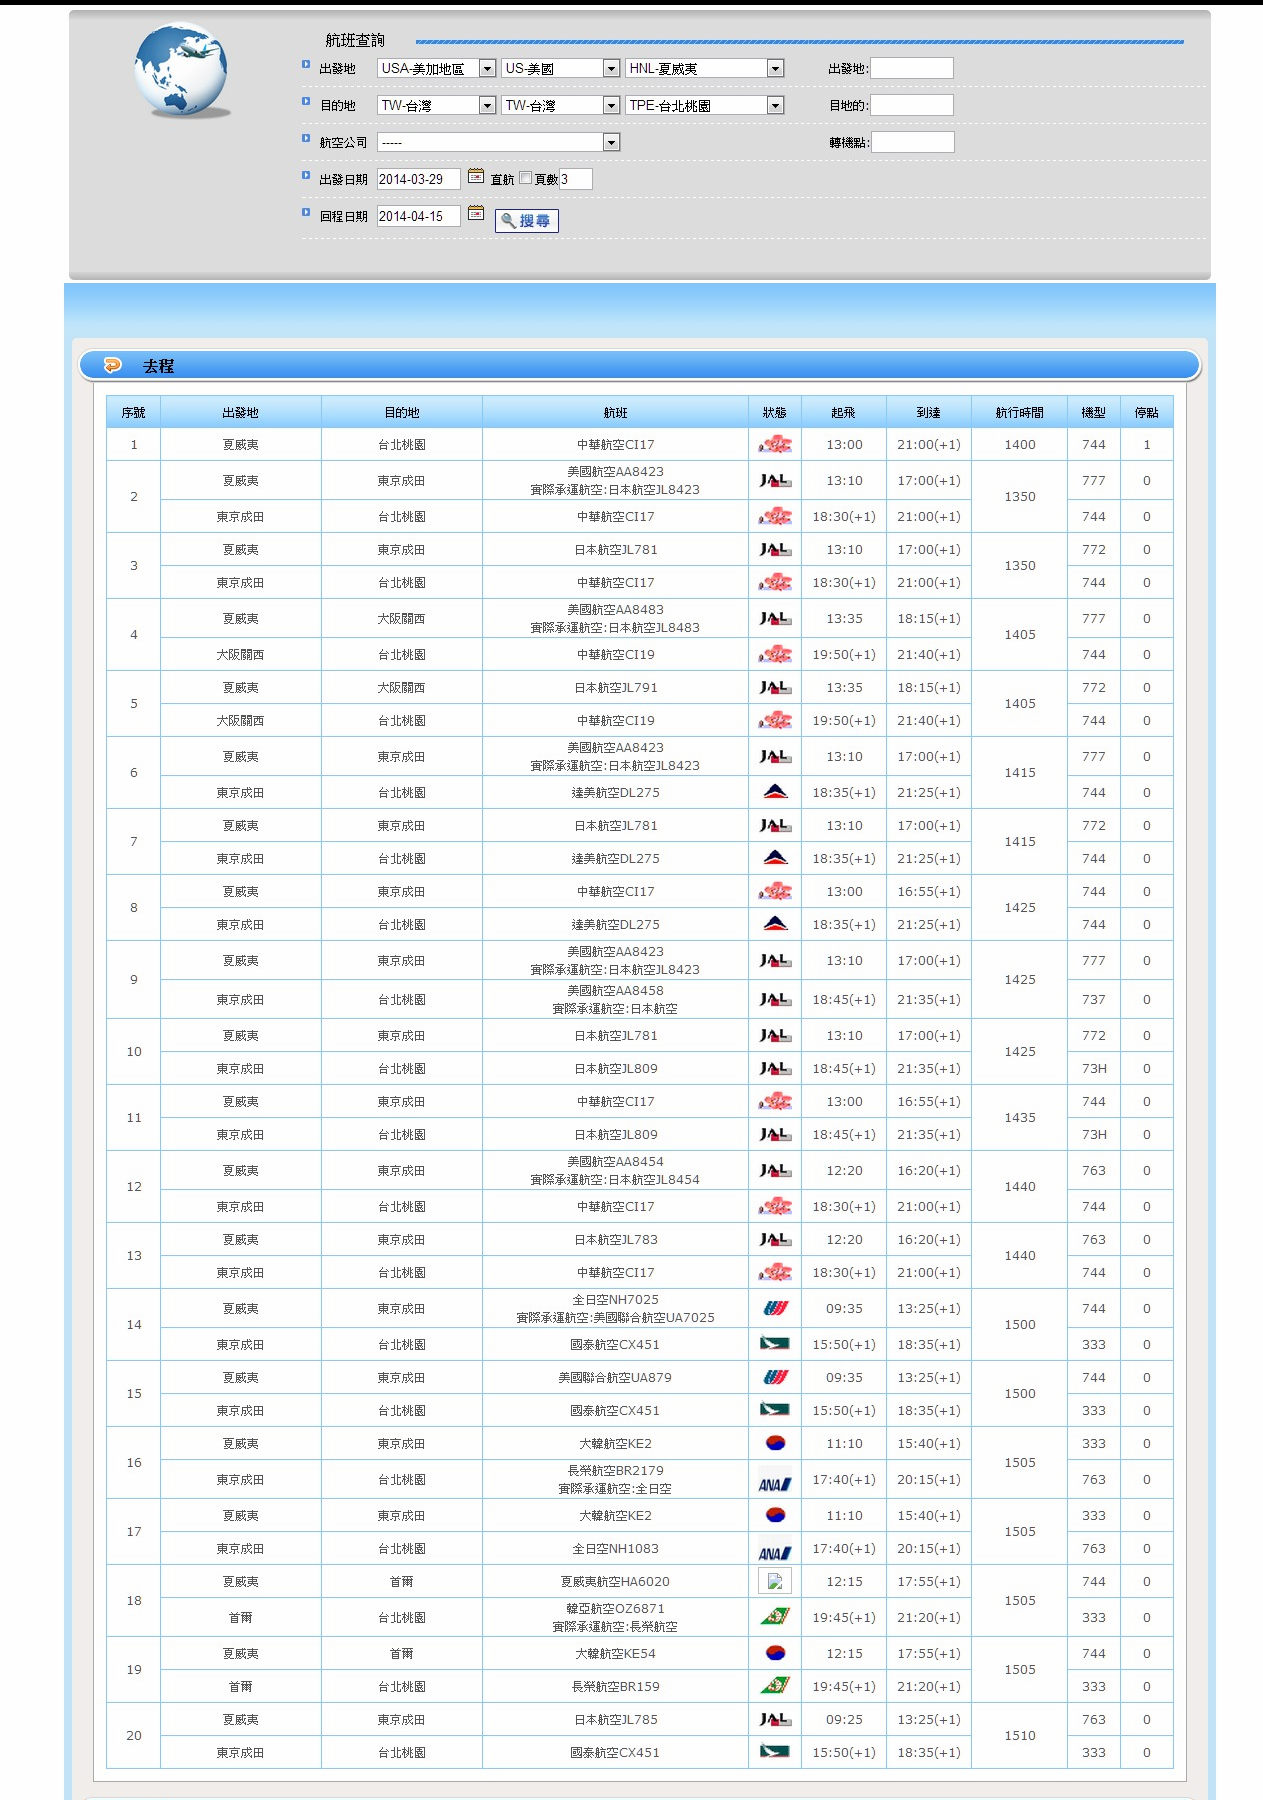The height and width of the screenshot is (1800, 1263).
Task: Click the 機型 column header
Action: click(x=1094, y=412)
